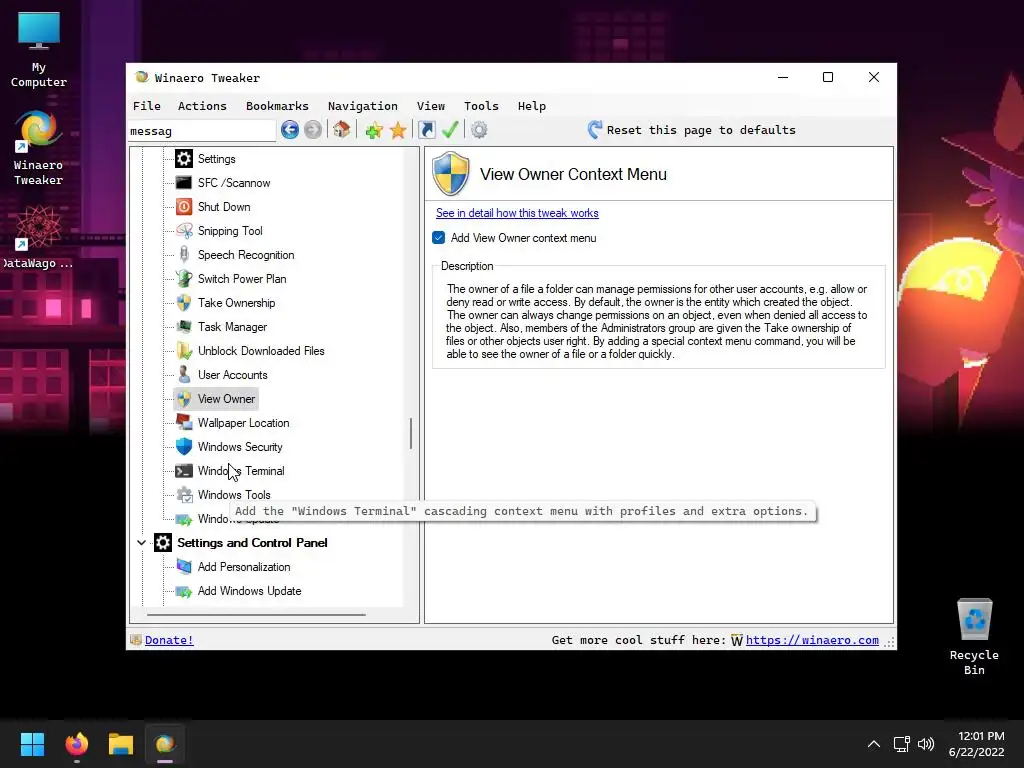Open the Help menu
Viewport: 1024px width, 768px height.
pyautogui.click(x=532, y=106)
